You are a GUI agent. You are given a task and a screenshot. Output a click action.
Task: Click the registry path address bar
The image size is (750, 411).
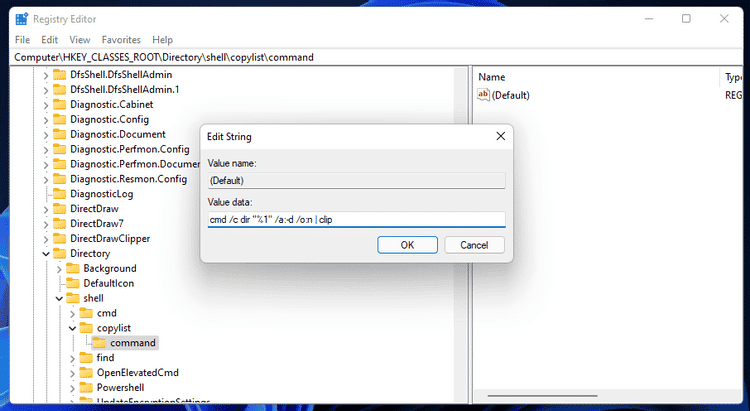tap(376, 57)
